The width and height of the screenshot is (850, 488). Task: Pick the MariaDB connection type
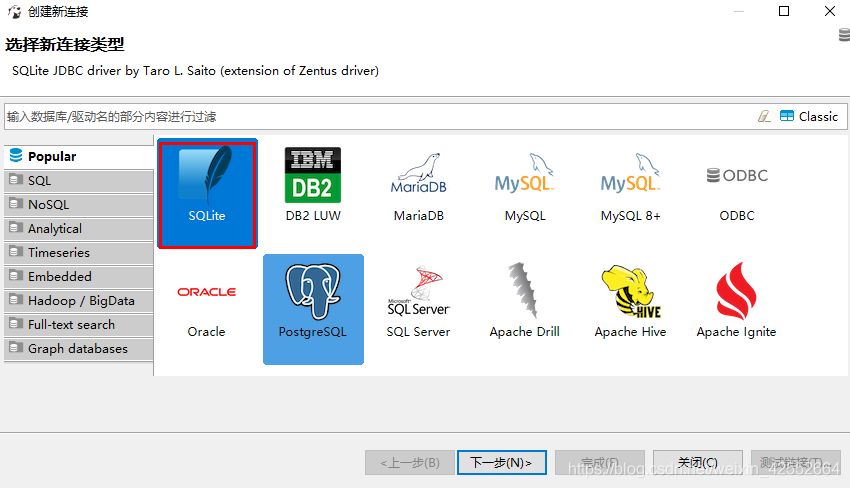click(x=418, y=185)
